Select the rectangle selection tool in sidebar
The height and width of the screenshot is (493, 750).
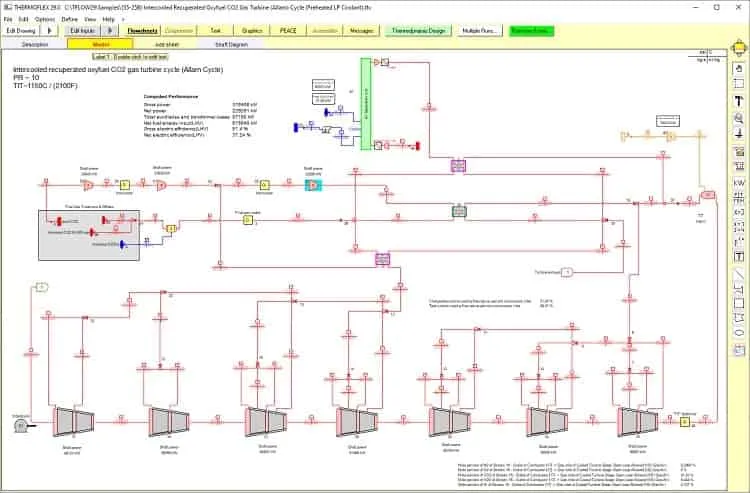tap(739, 84)
